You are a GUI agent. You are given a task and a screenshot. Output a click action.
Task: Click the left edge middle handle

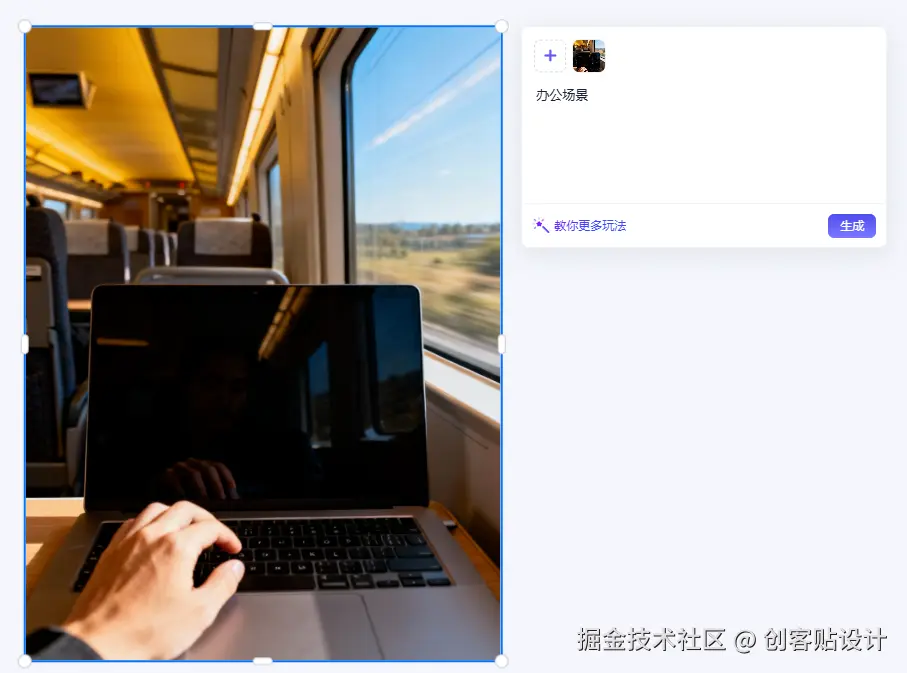[25, 344]
